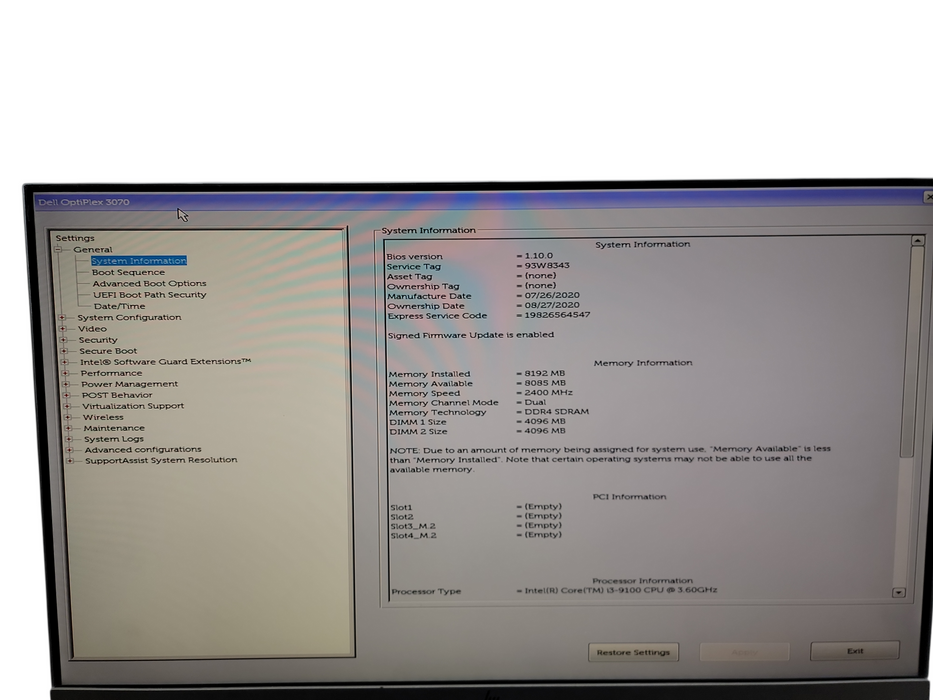Open Boot Sequence settings

pos(128,272)
